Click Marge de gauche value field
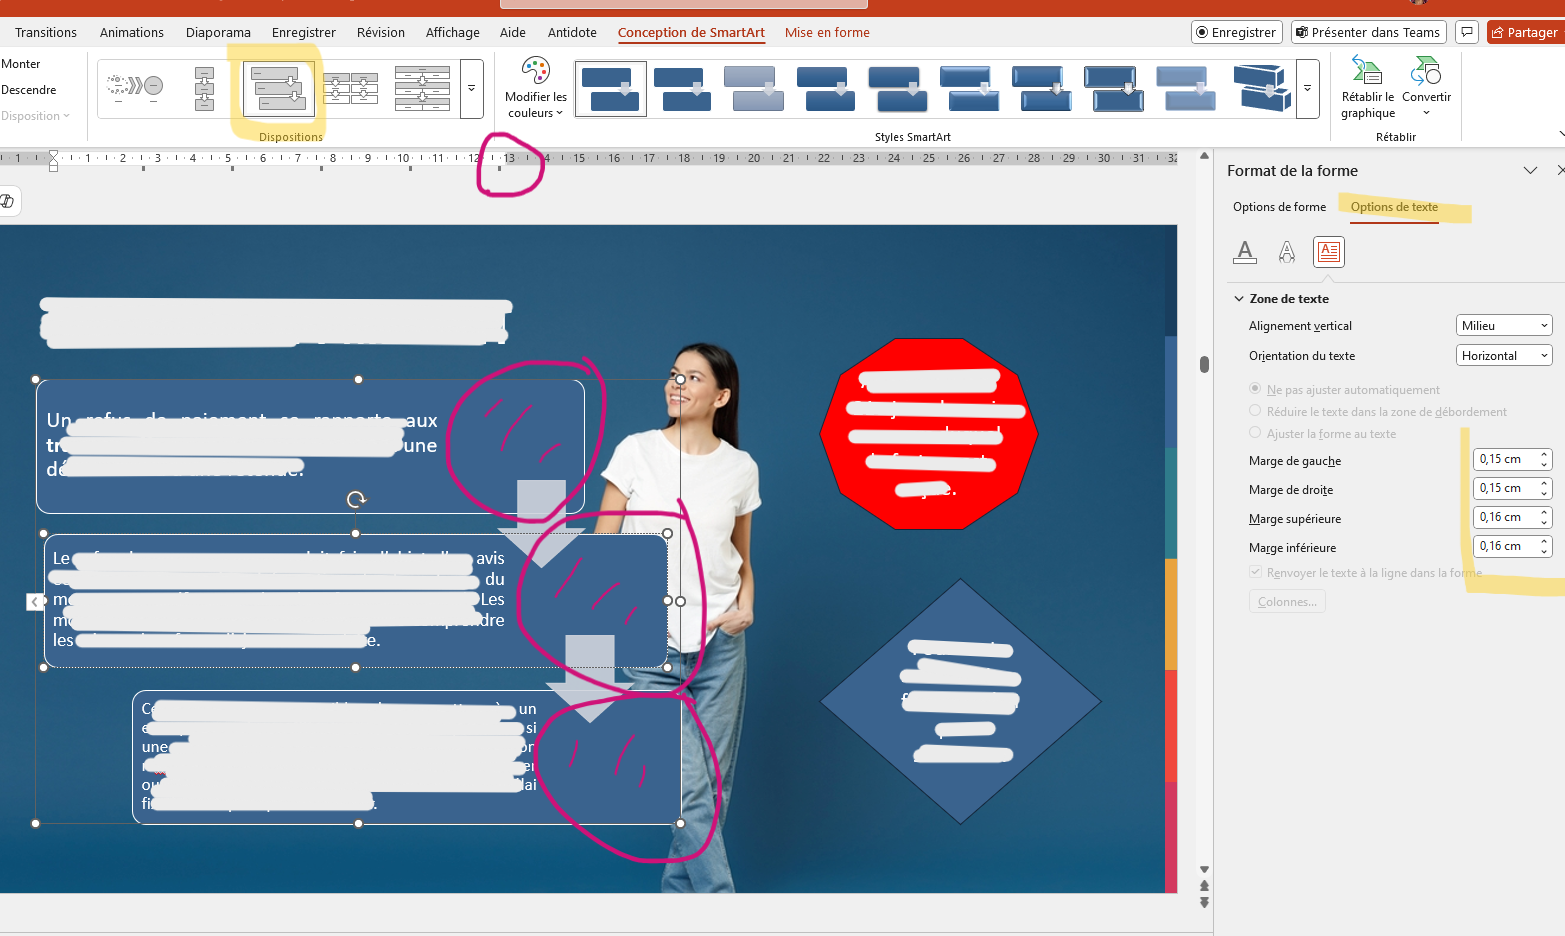 pos(1505,459)
